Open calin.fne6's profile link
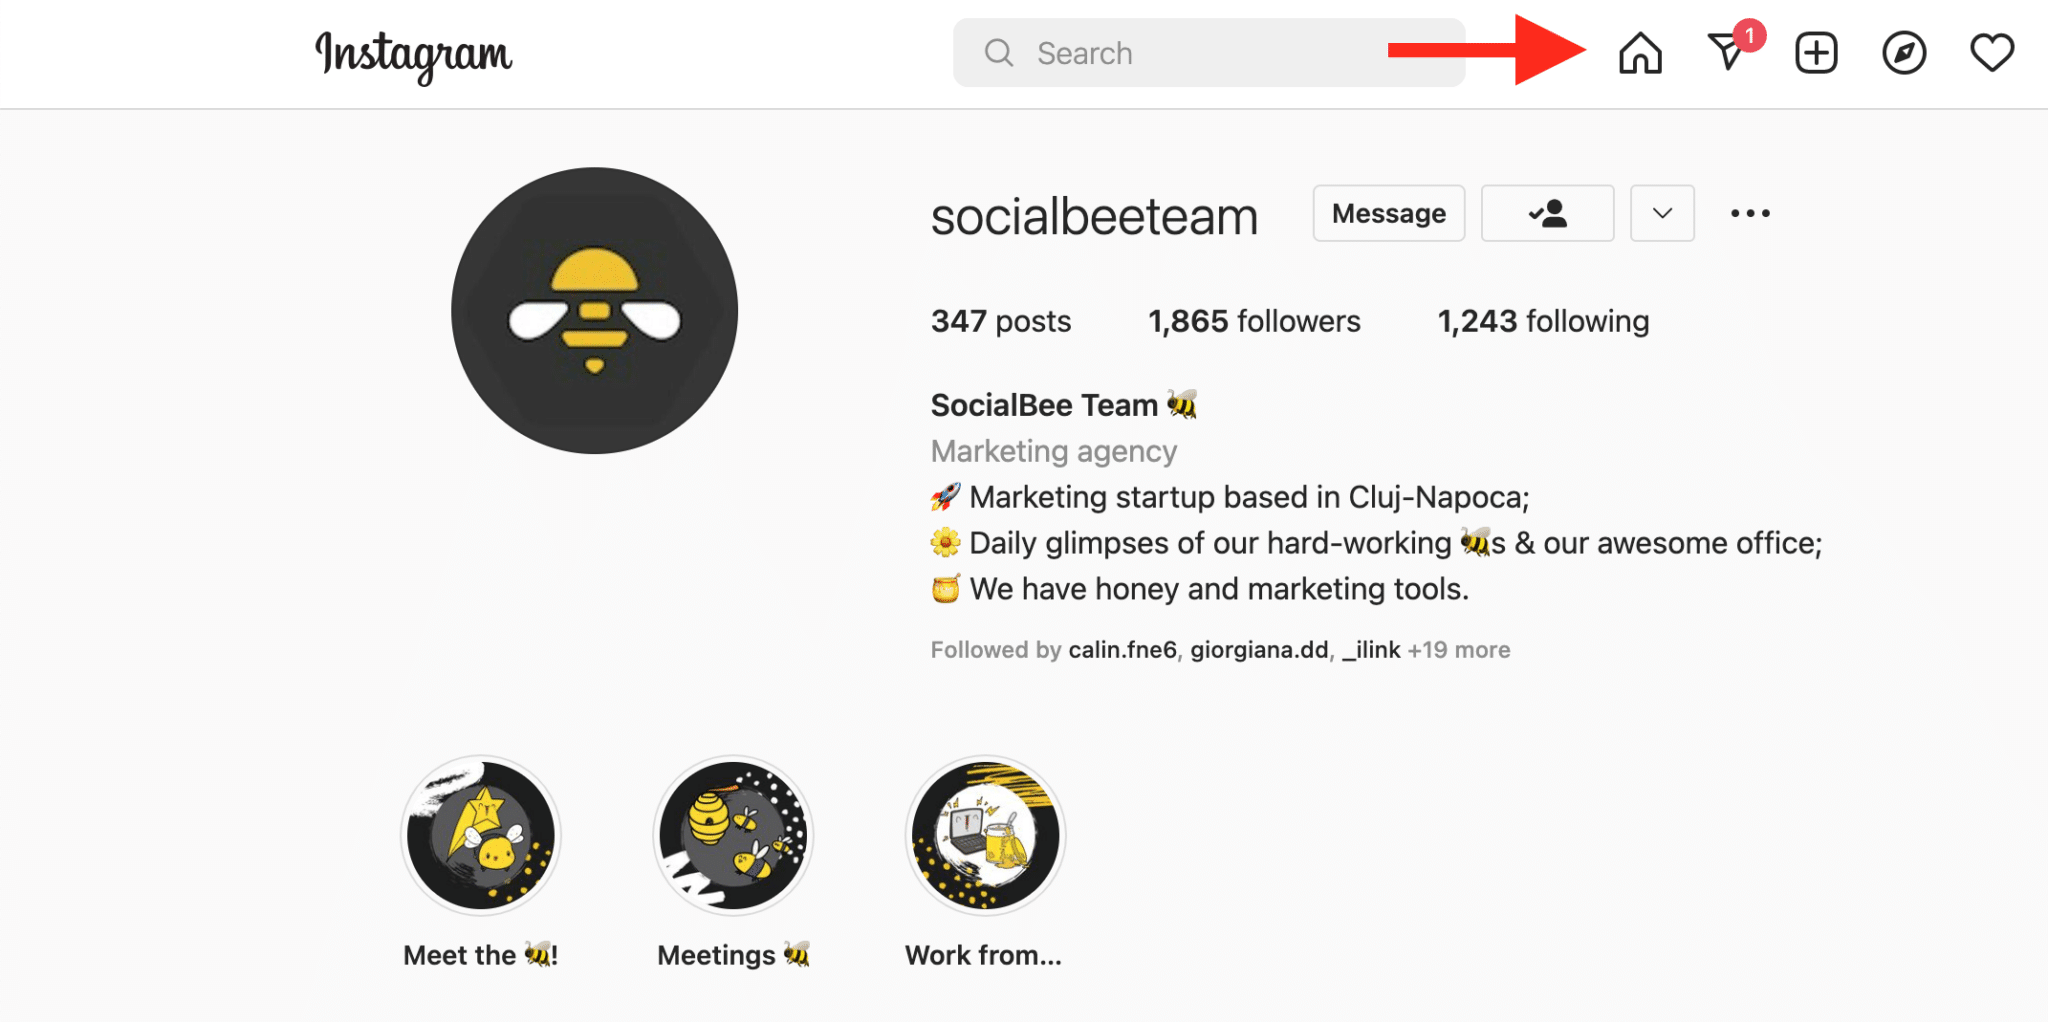The height and width of the screenshot is (1022, 2048). click(x=1123, y=650)
